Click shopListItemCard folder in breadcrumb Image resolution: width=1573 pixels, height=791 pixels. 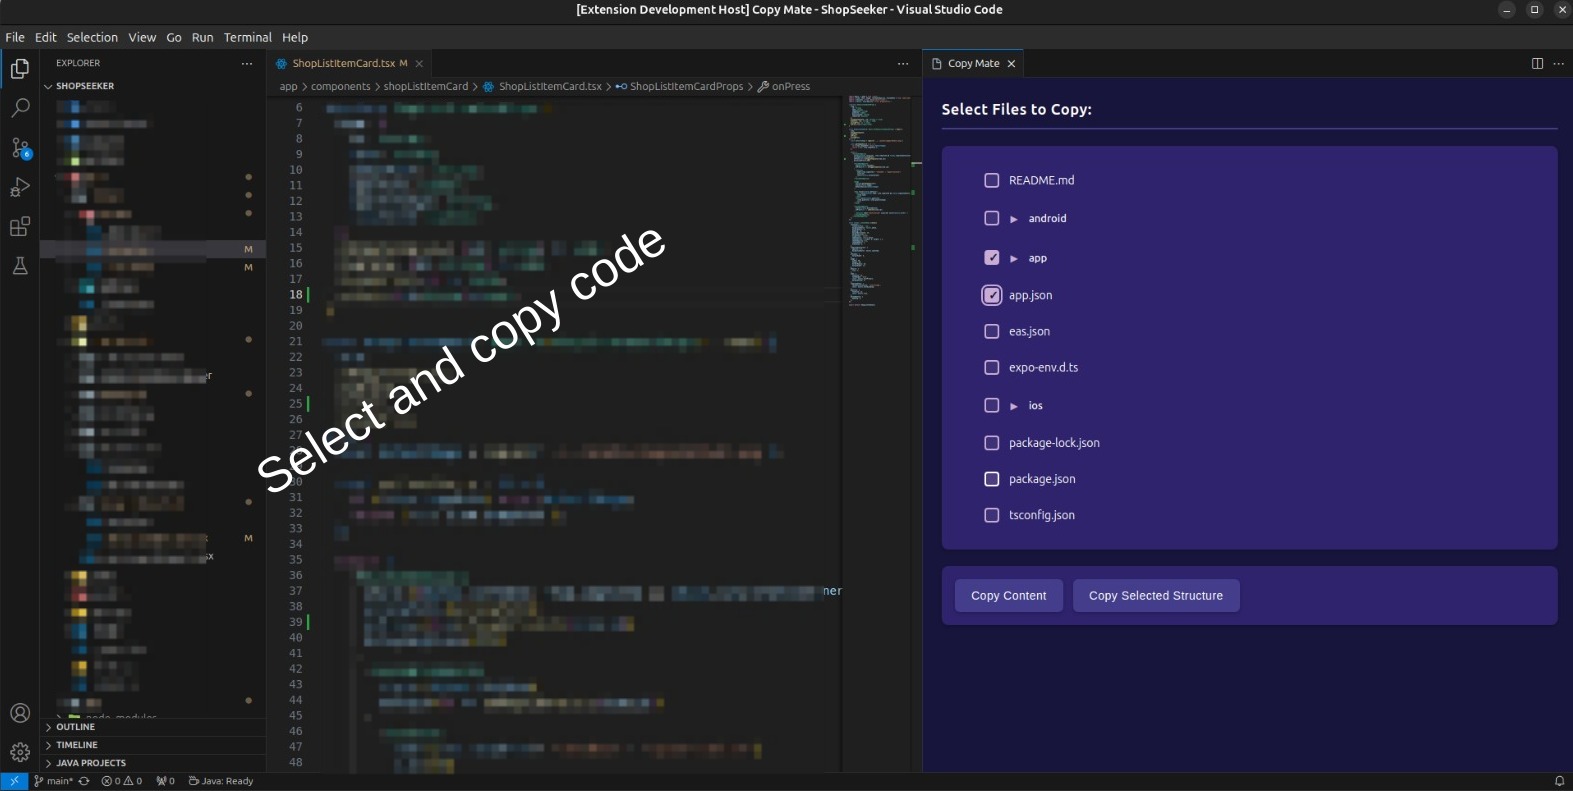(425, 86)
